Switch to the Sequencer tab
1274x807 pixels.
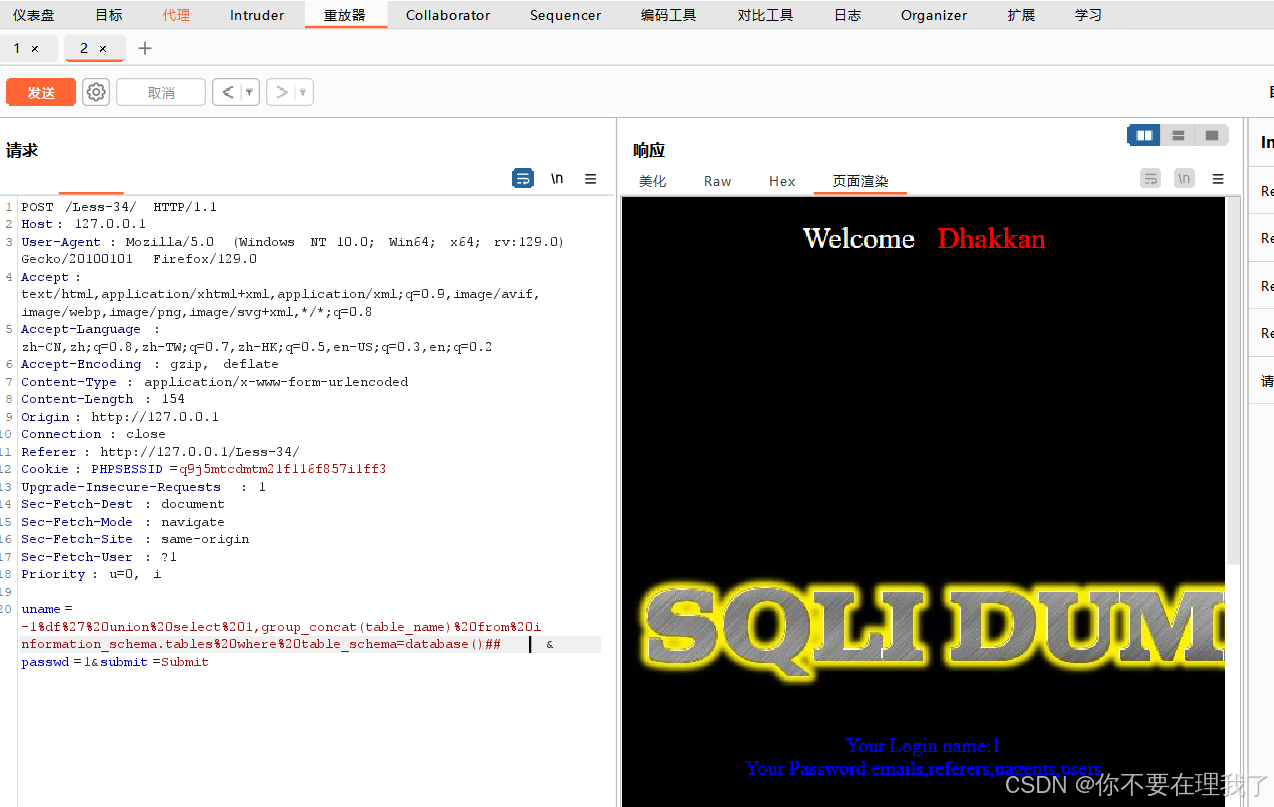click(566, 15)
